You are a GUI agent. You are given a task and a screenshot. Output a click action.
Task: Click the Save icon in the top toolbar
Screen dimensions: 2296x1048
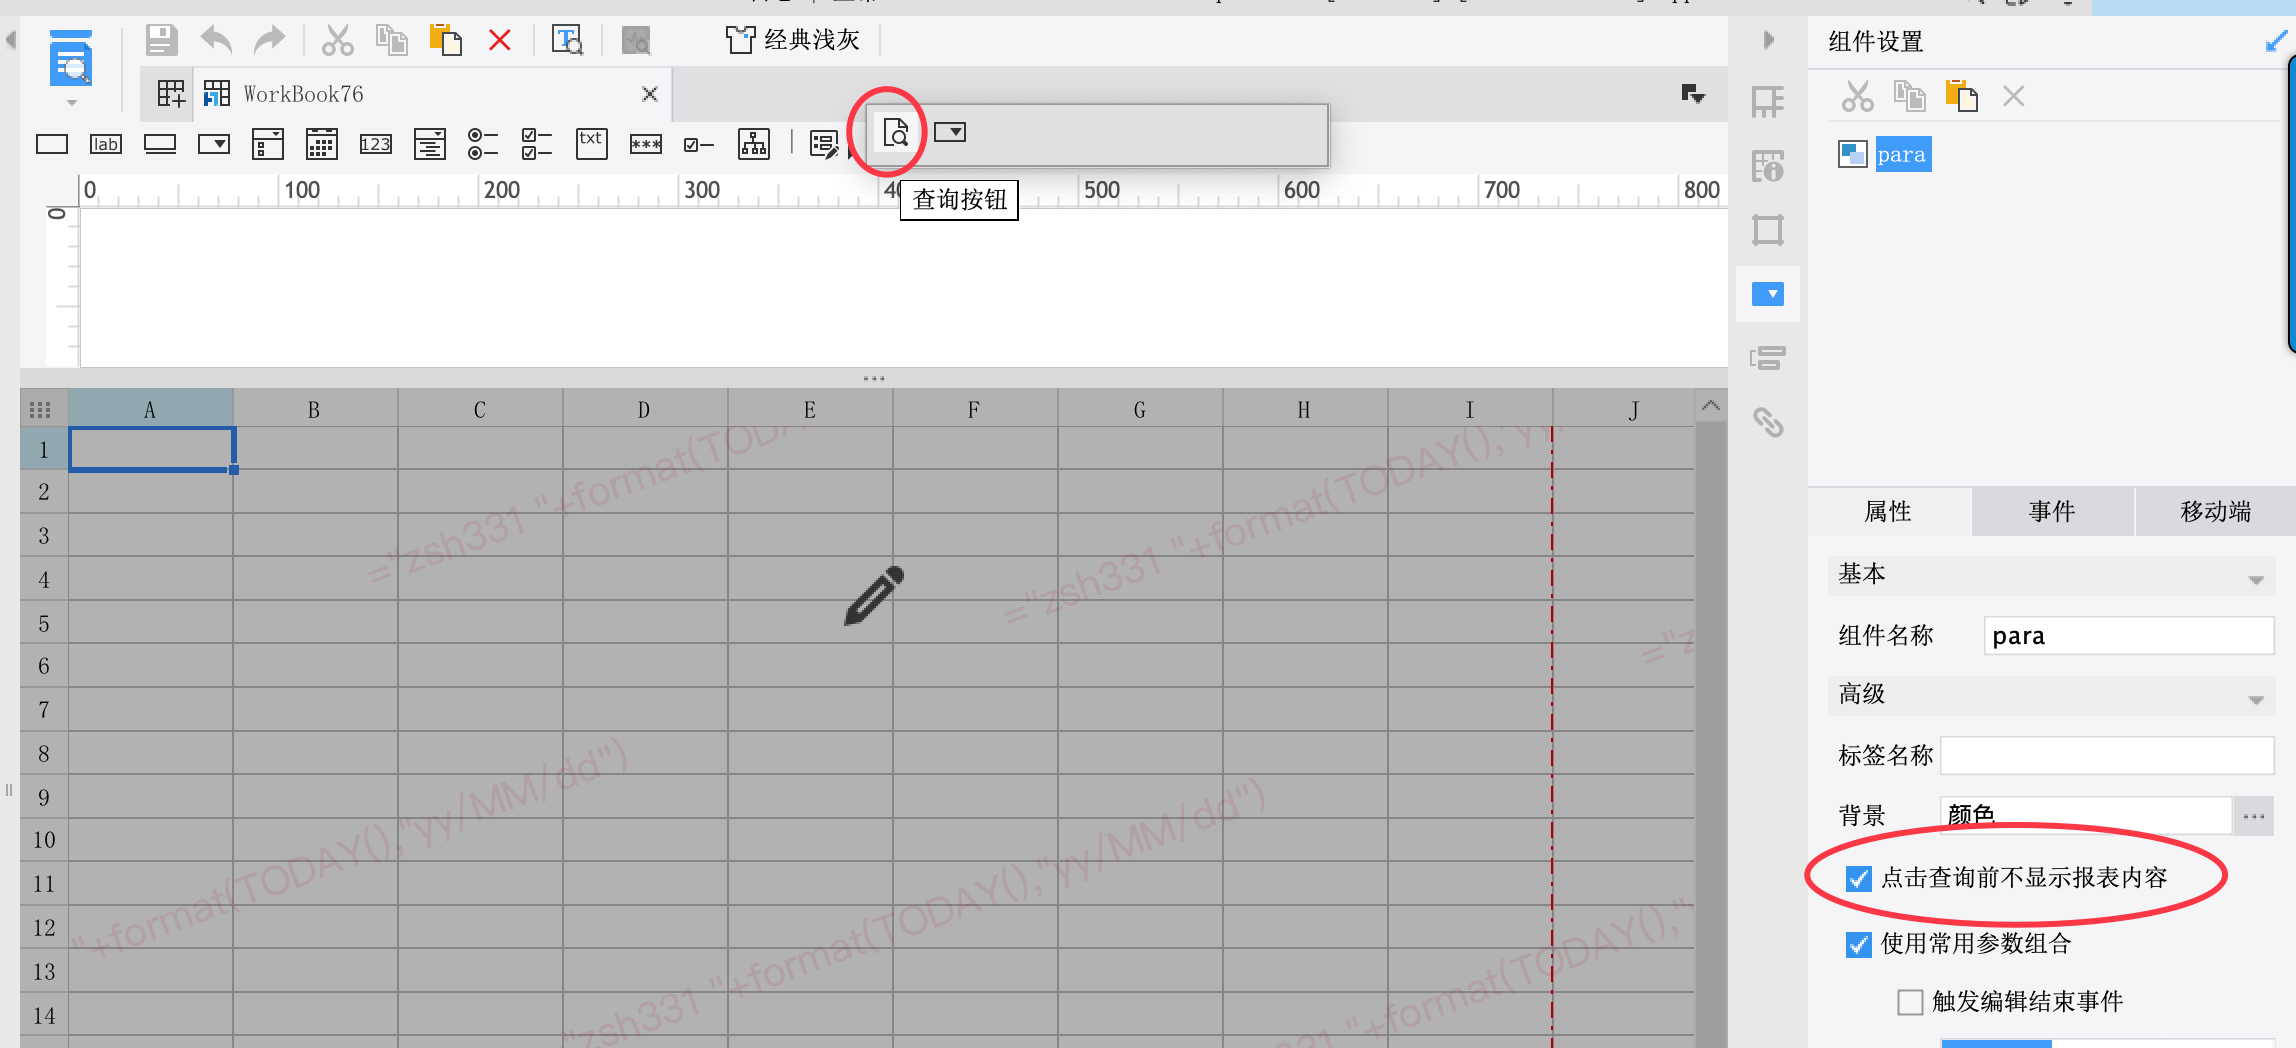coord(161,41)
